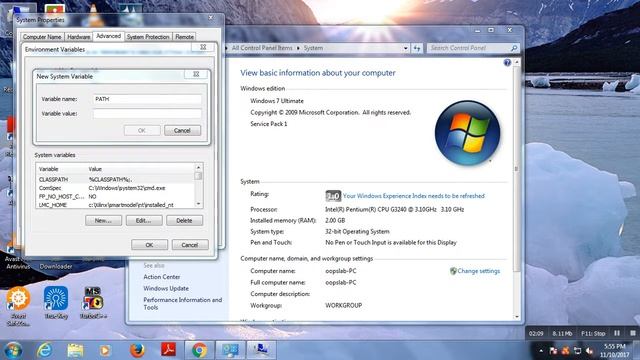Click All Control Panel Items breadcrumb

pos(262,48)
